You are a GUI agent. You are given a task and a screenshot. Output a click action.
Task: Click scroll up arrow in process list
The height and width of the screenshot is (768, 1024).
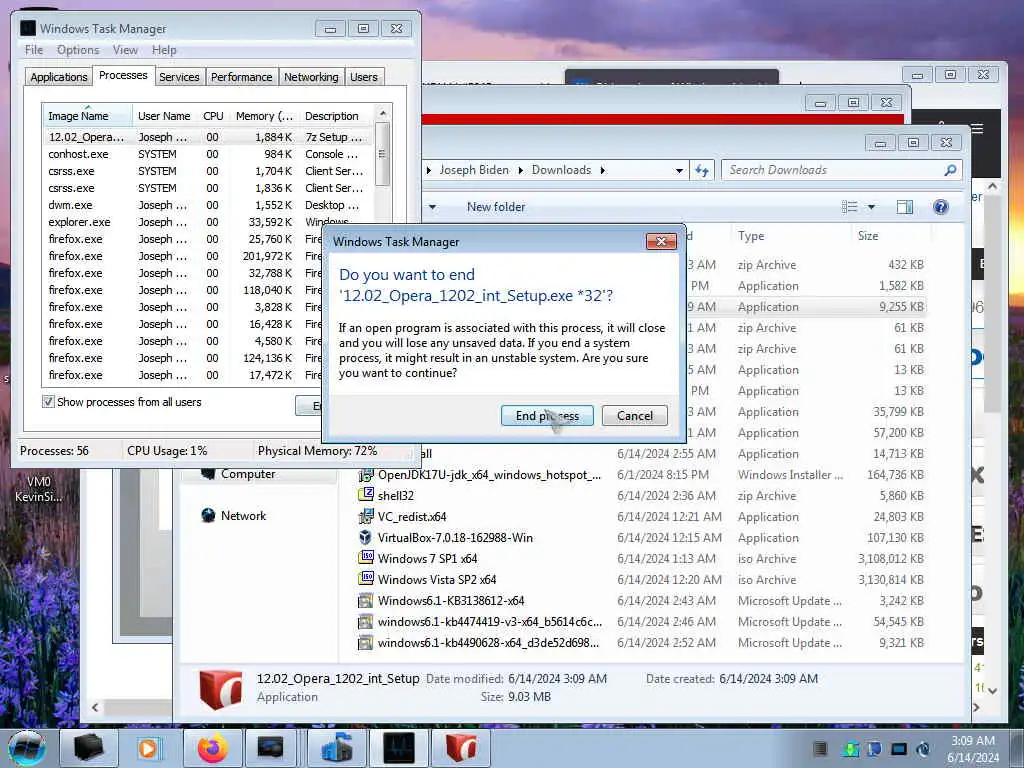383,114
